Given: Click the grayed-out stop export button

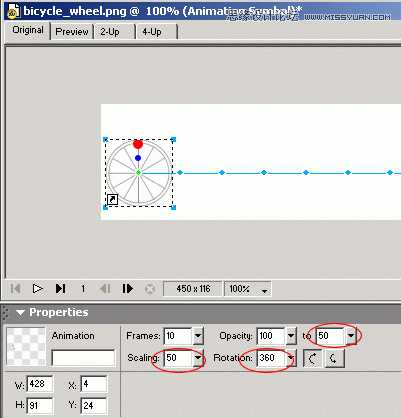Looking at the screenshot, I should [x=150, y=289].
